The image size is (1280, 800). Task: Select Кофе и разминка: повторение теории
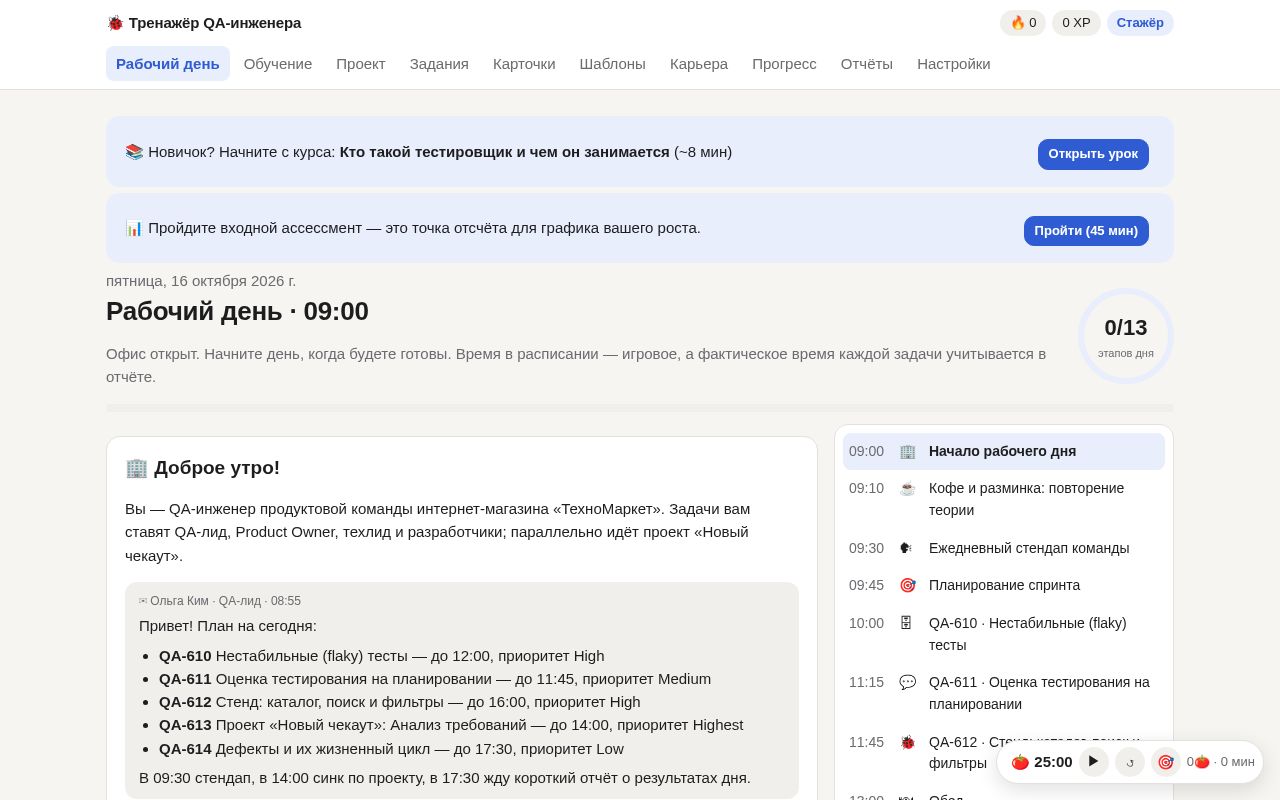click(1004, 499)
